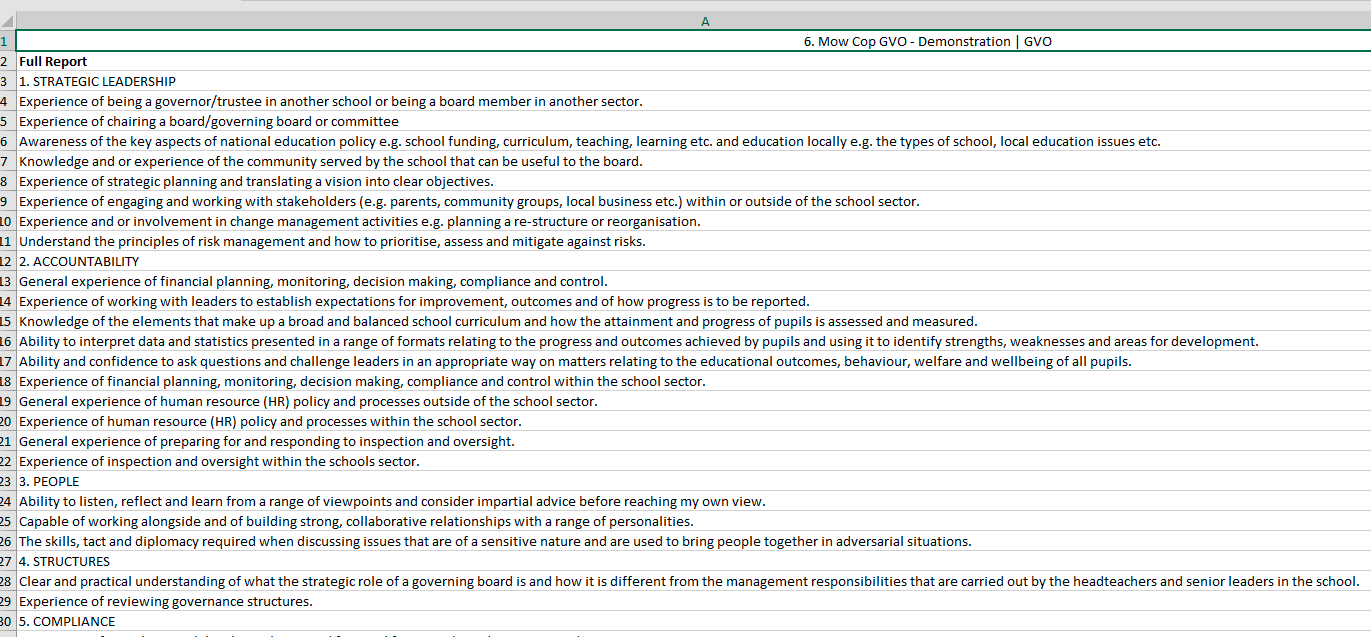1371x637 pixels.
Task: Click the Full Report cell
Action: [693, 61]
